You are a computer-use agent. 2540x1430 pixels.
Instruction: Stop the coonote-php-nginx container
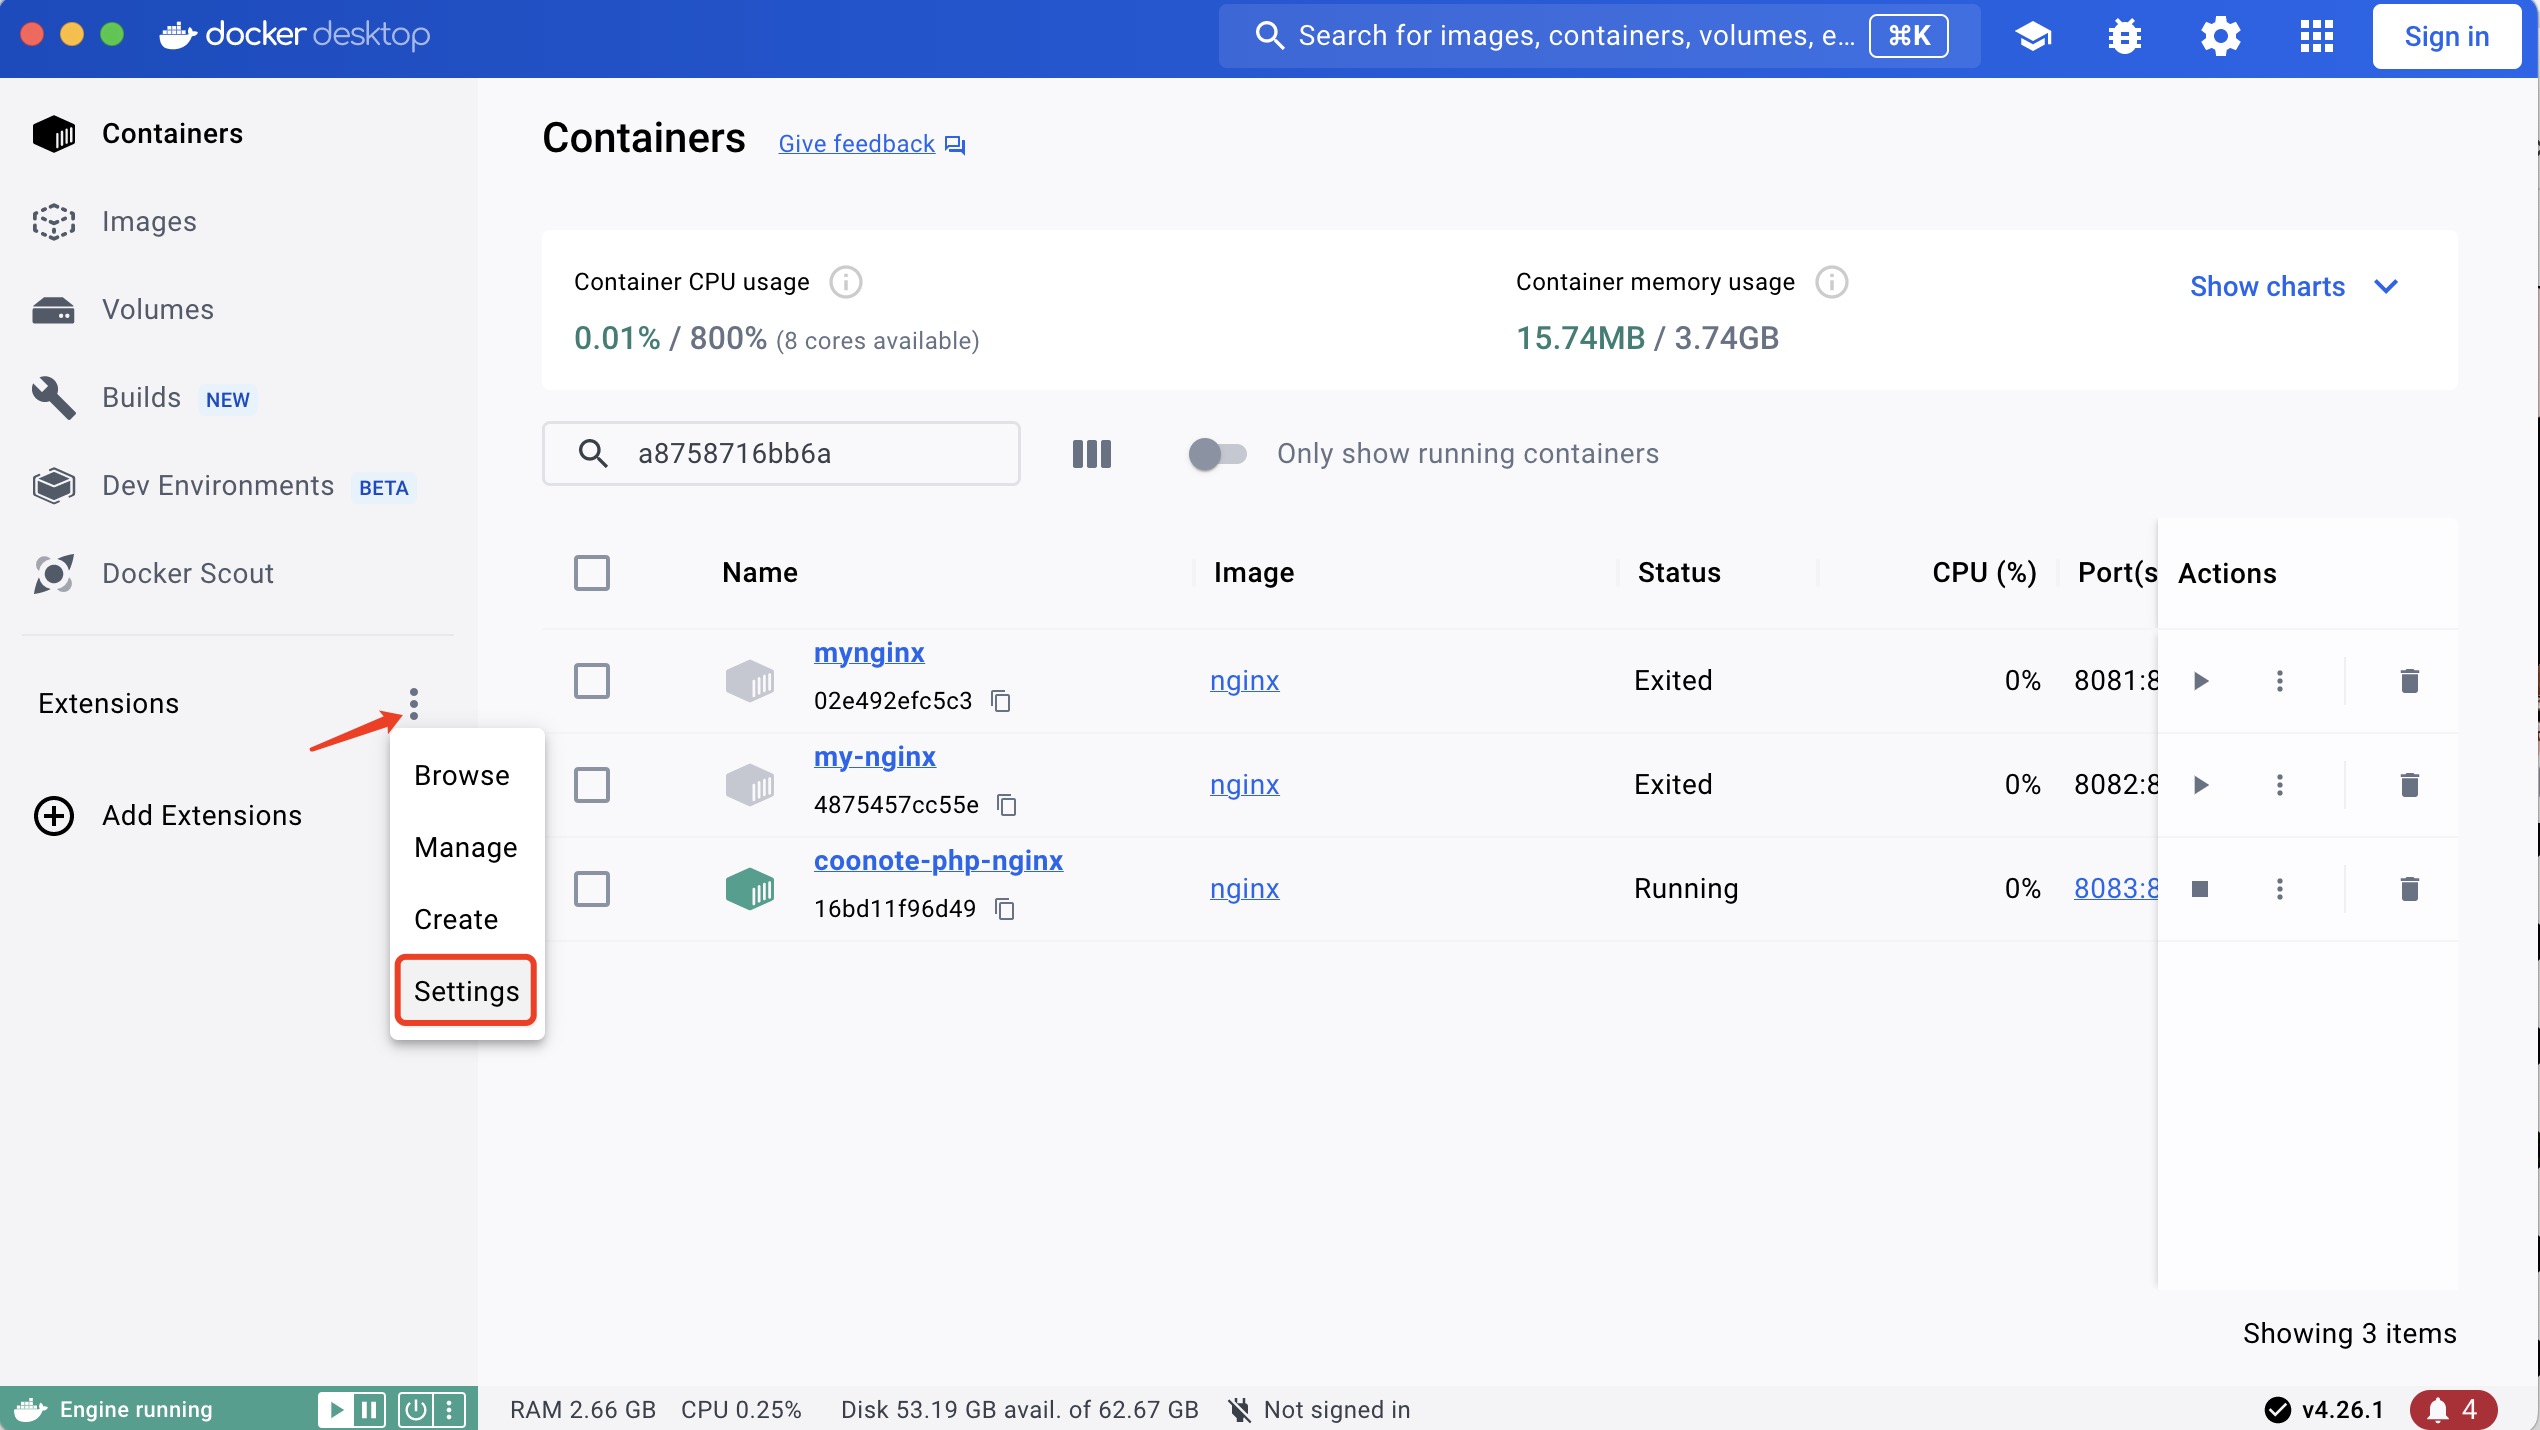[2200, 889]
